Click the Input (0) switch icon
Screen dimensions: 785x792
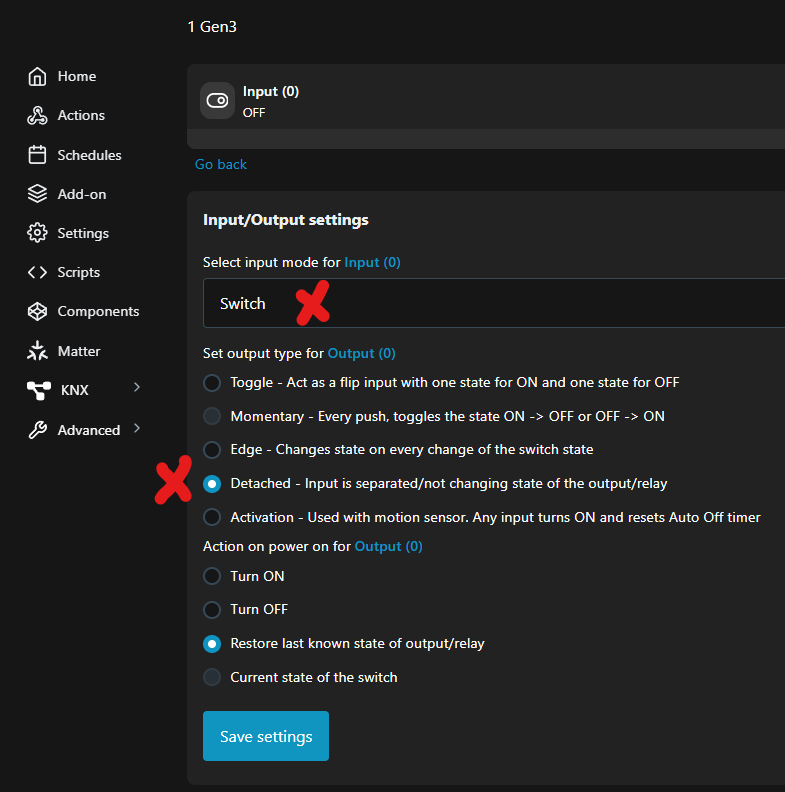[217, 101]
